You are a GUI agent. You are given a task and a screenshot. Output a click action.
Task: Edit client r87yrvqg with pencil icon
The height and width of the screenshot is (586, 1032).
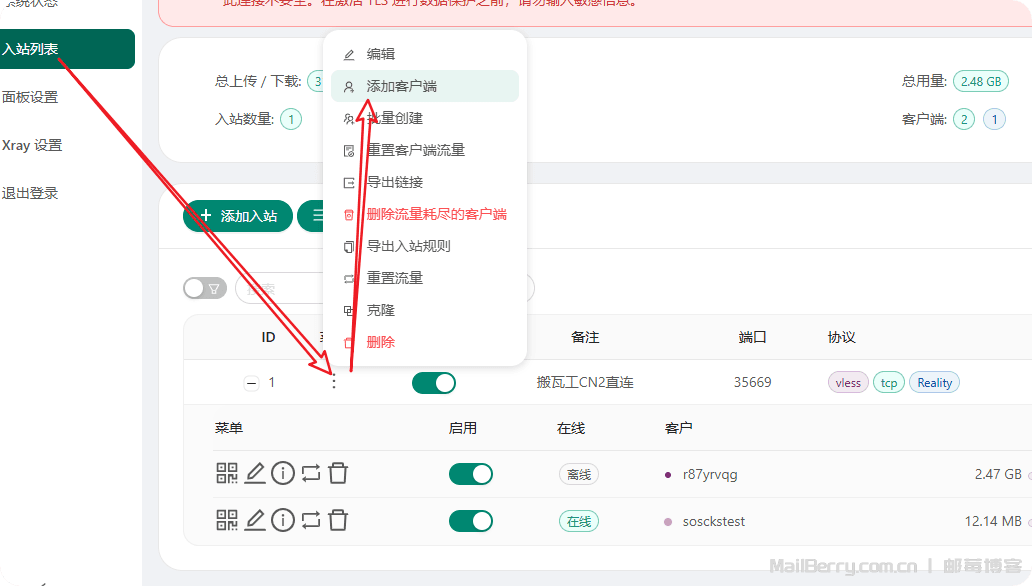point(255,473)
